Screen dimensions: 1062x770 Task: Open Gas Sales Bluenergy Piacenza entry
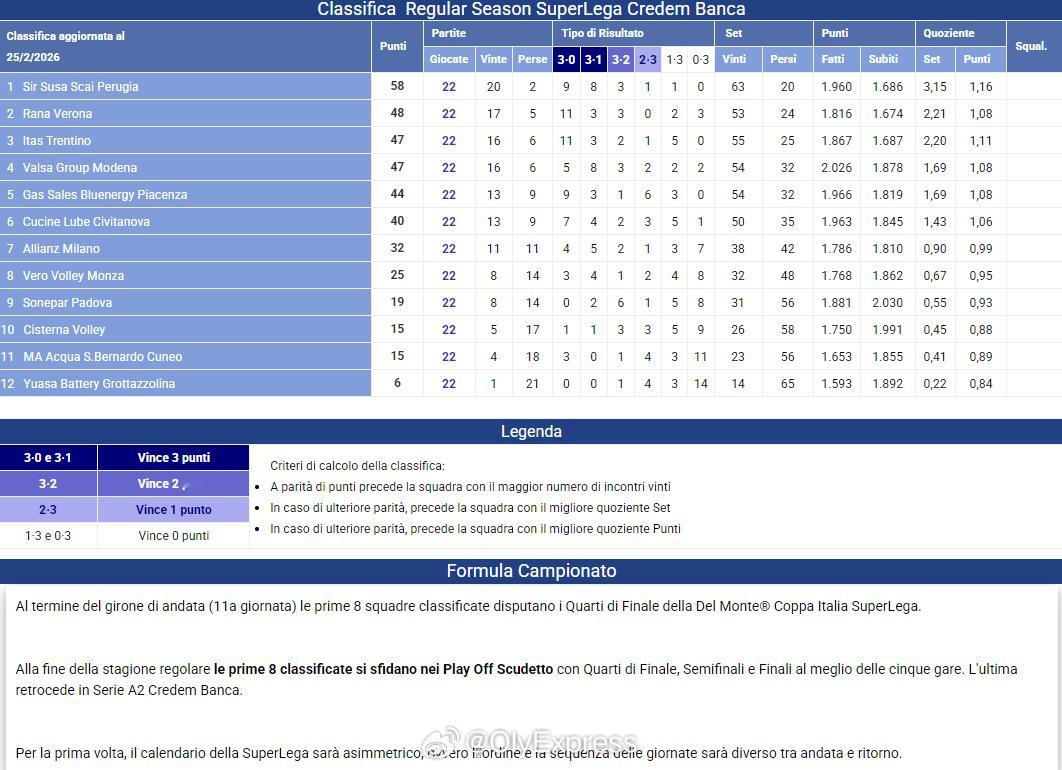(104, 194)
